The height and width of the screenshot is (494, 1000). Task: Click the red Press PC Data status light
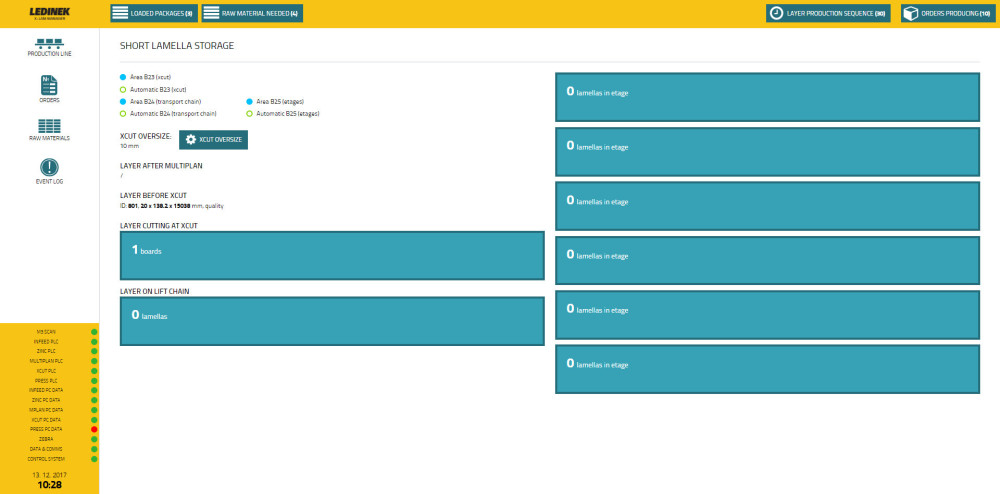[94, 429]
